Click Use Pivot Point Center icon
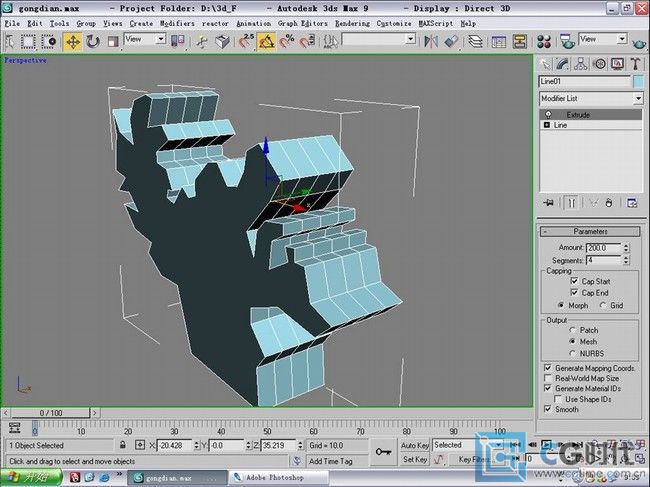650x487 pixels. coord(177,41)
